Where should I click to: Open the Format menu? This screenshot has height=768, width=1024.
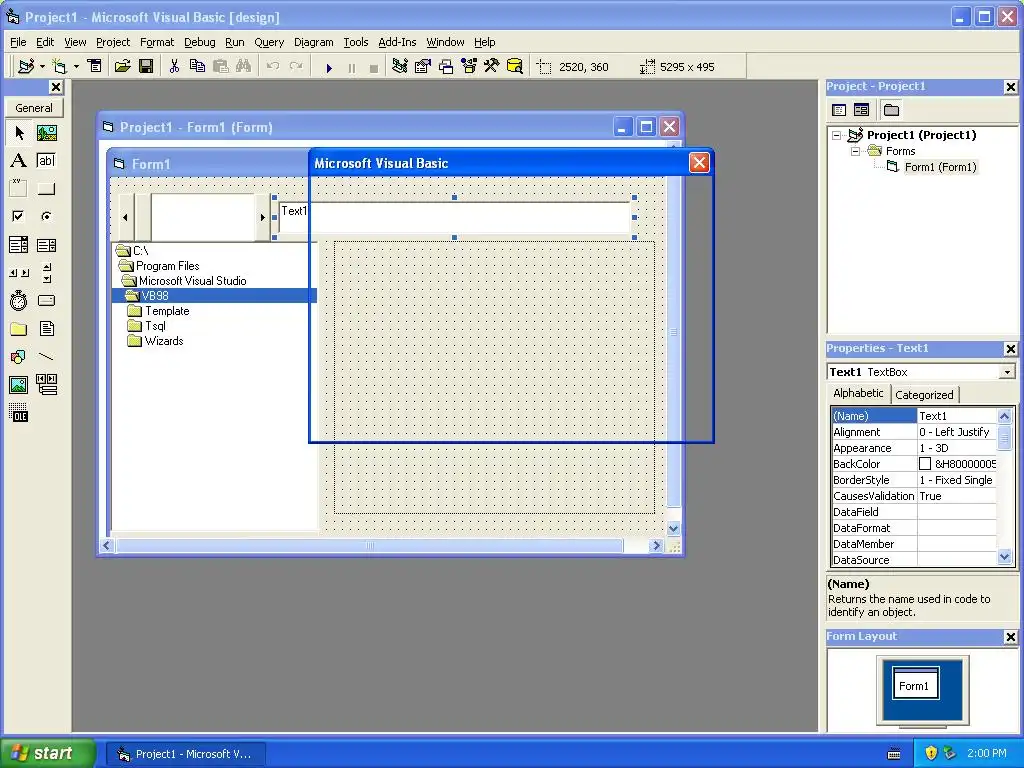[x=157, y=42]
